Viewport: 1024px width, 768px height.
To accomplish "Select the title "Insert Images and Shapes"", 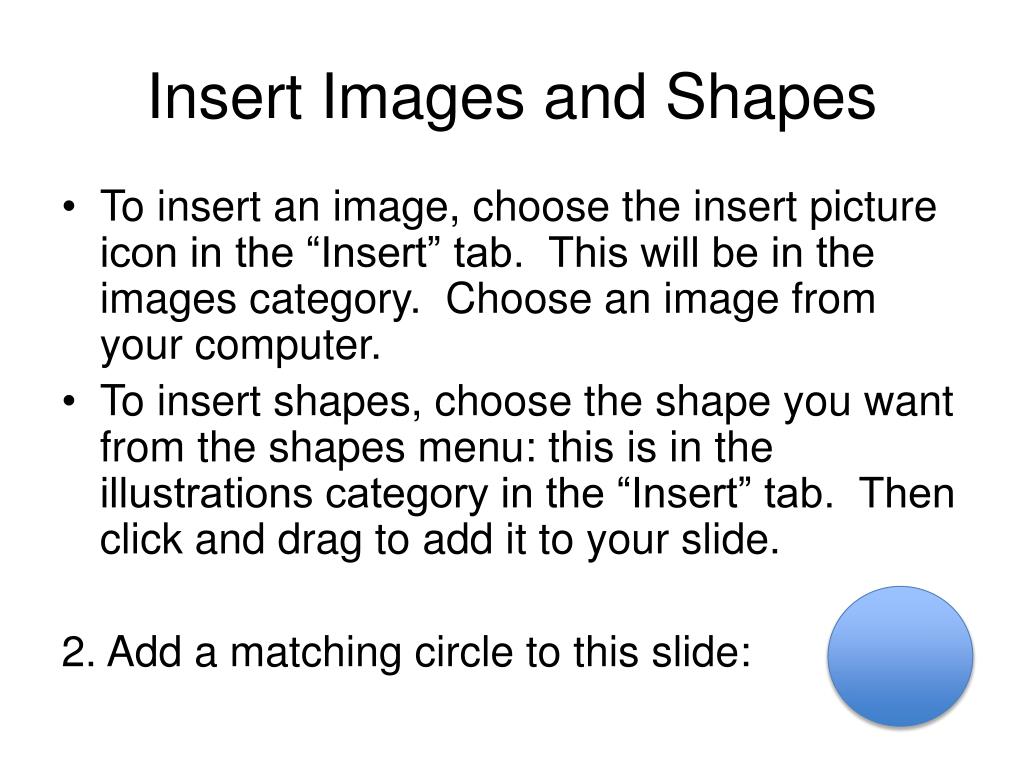I will (512, 98).
